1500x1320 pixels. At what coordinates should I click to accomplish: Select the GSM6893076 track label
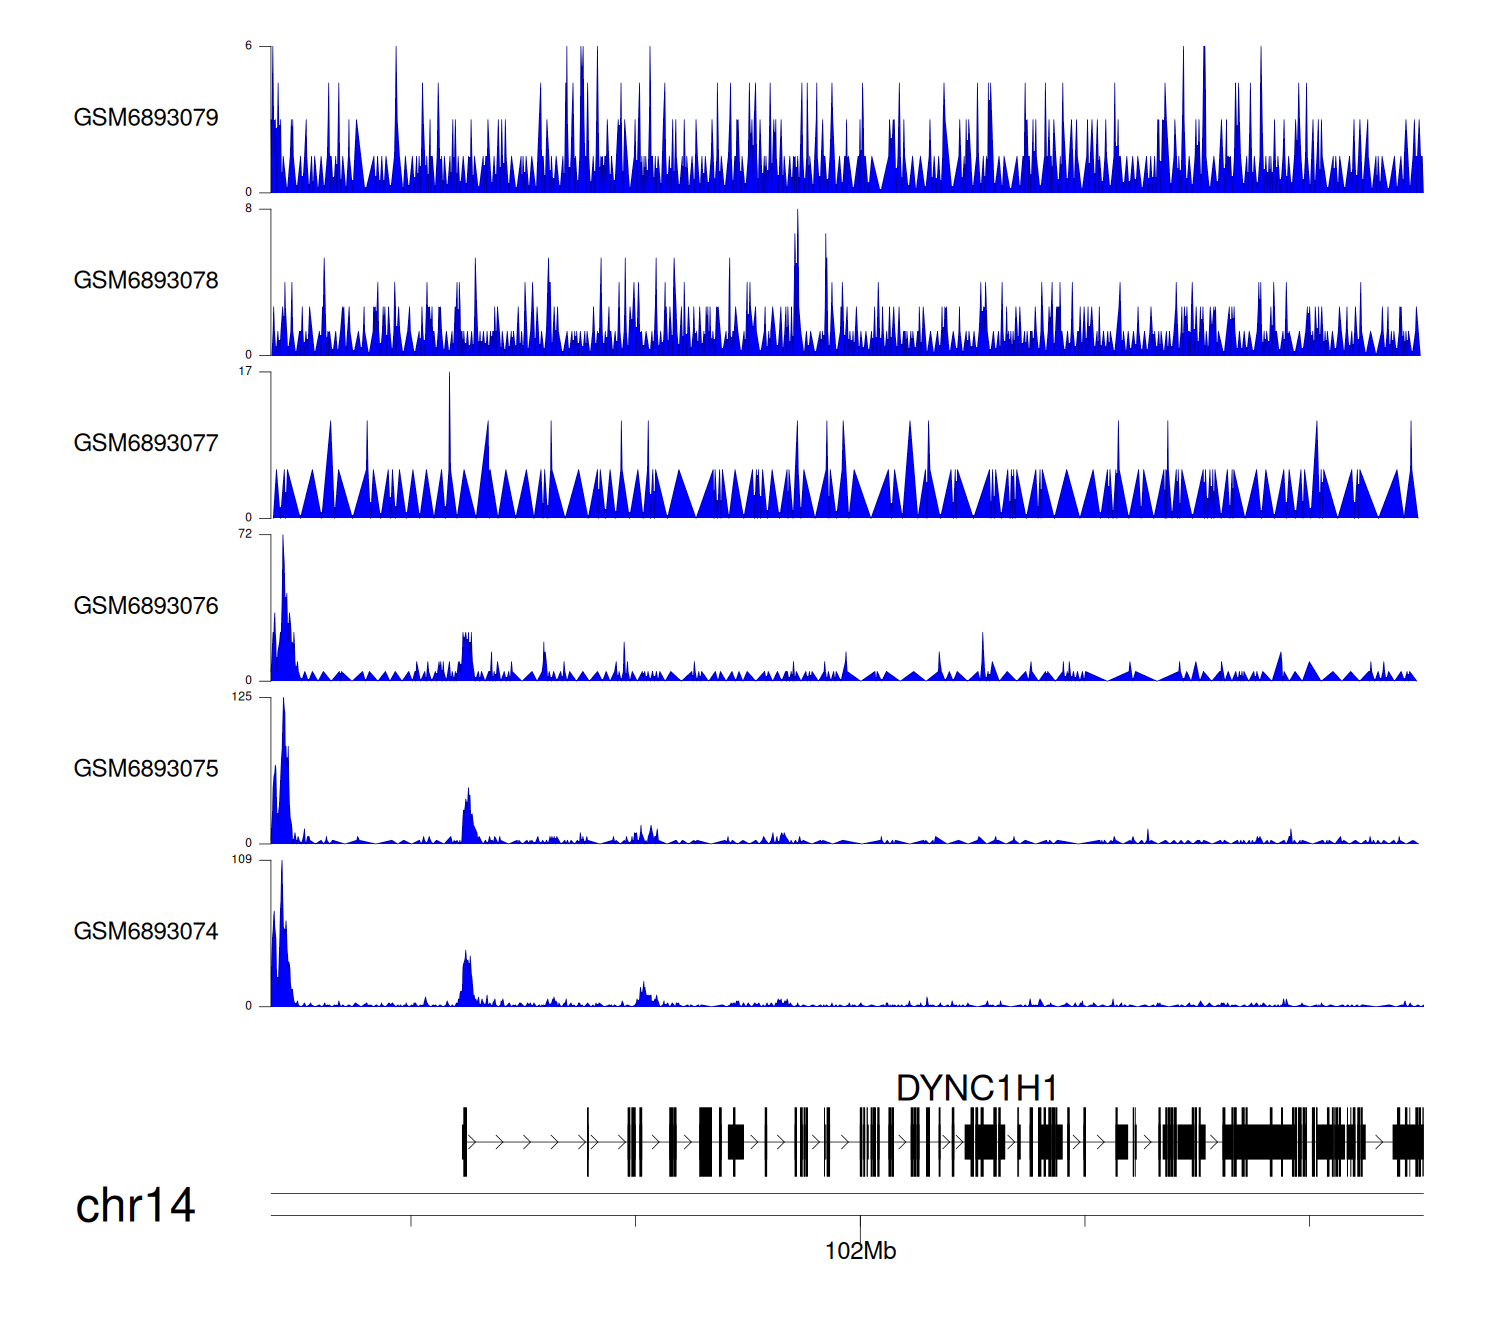146,606
